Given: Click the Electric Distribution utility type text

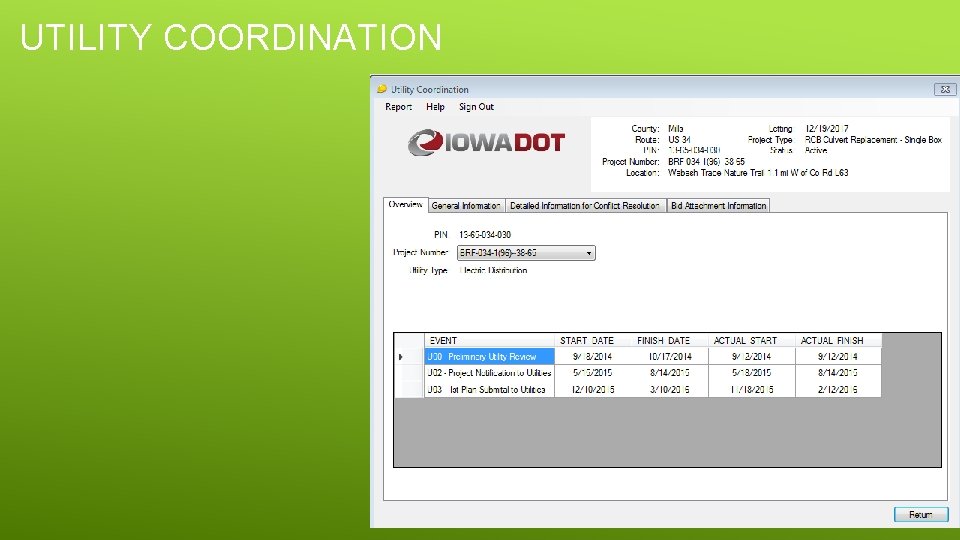Looking at the screenshot, I should coord(493,270).
